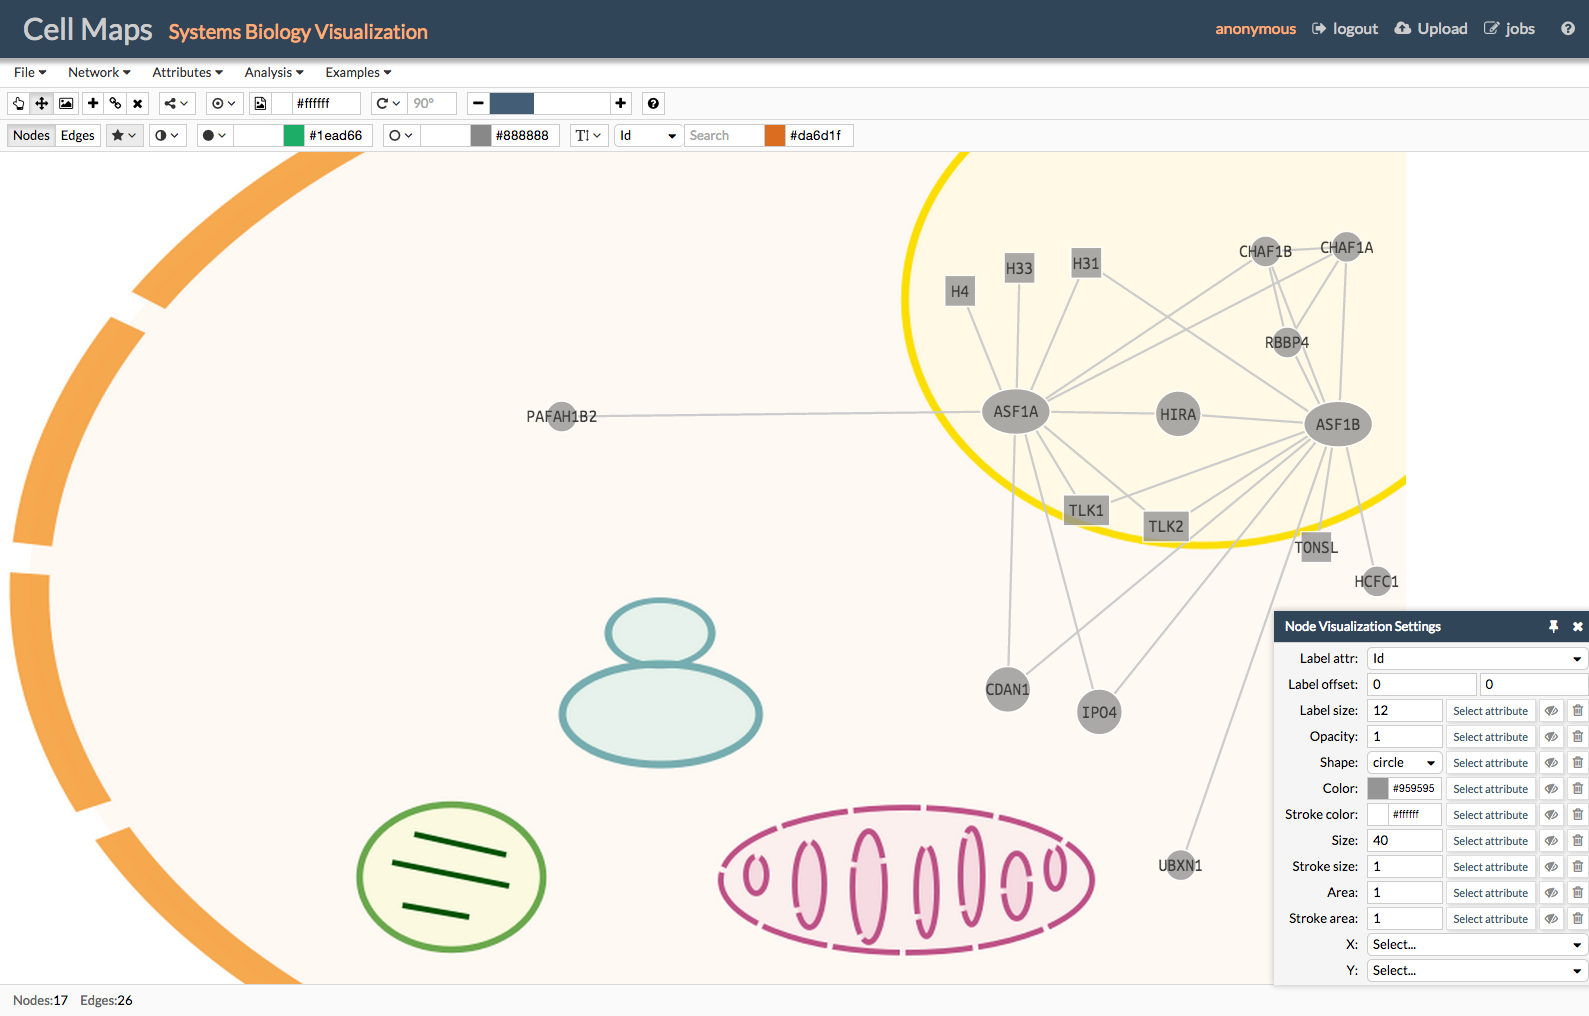Open the hollow circle stroke dropdown
The image size is (1589, 1016).
coord(401,135)
